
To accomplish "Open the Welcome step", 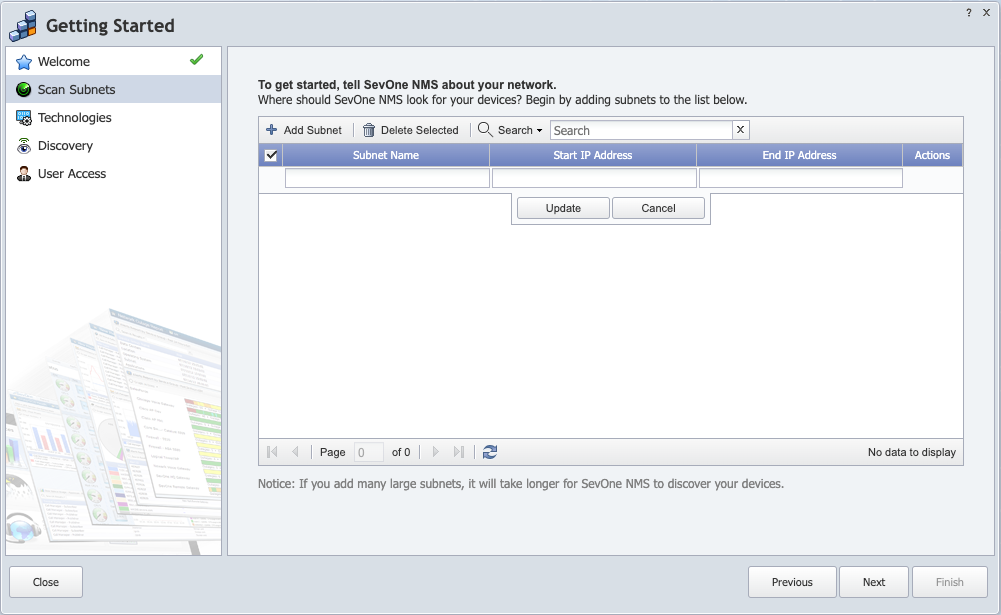I will pos(114,62).
